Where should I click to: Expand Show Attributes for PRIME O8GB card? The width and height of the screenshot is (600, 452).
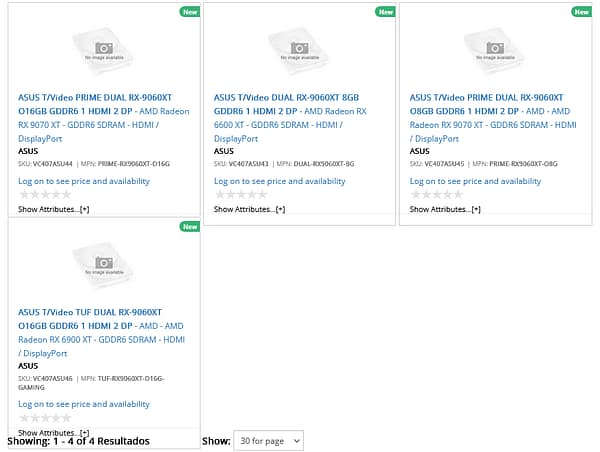445,209
